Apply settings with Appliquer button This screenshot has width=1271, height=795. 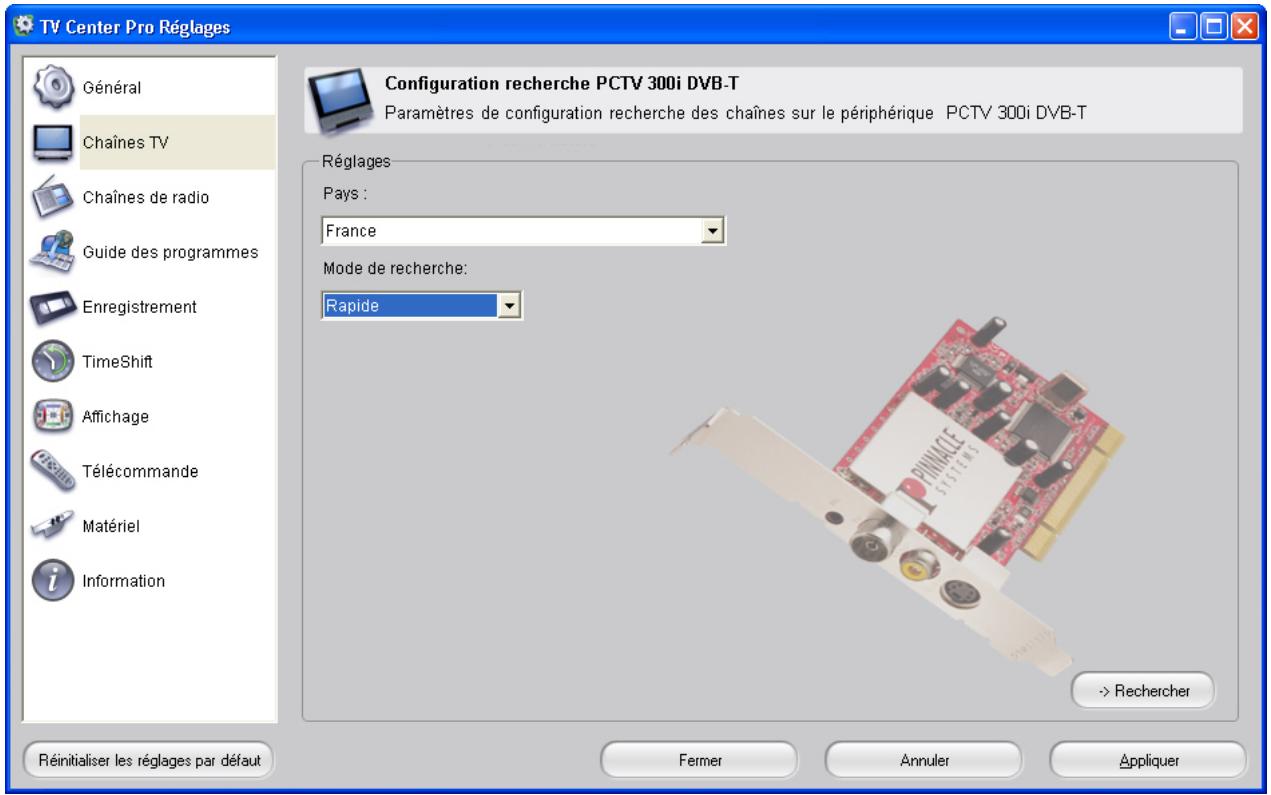coord(1149,759)
